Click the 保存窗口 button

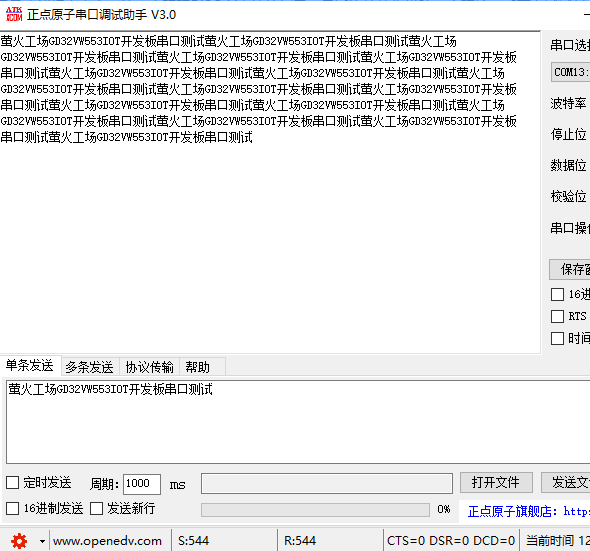coord(570,269)
